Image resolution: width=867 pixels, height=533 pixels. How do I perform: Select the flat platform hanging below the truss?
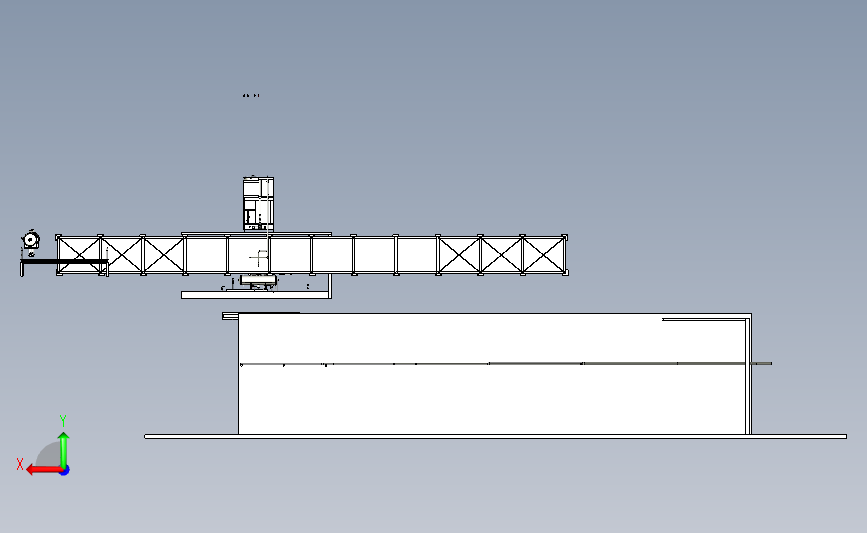255,295
